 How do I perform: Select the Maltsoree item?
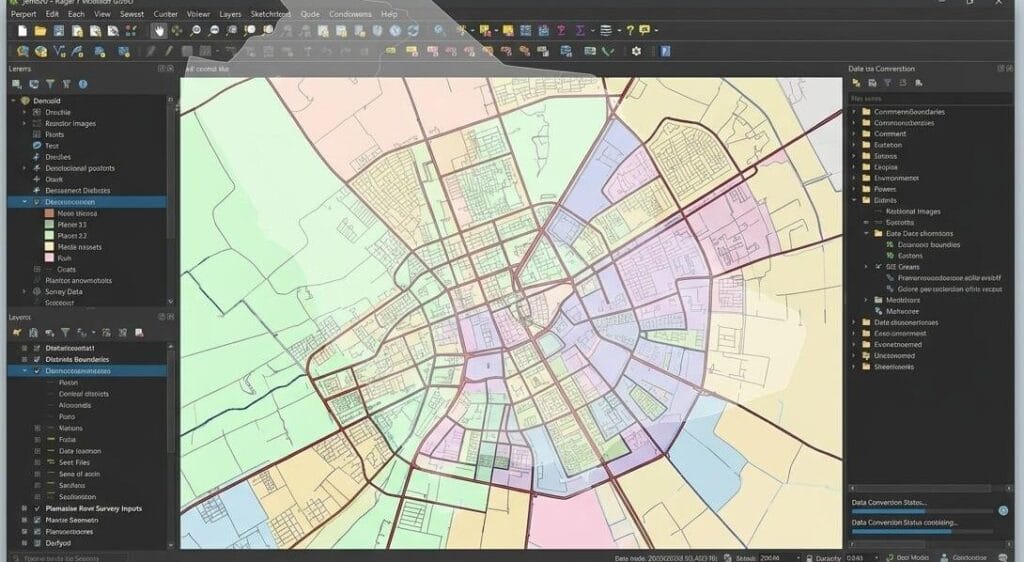click(x=902, y=311)
